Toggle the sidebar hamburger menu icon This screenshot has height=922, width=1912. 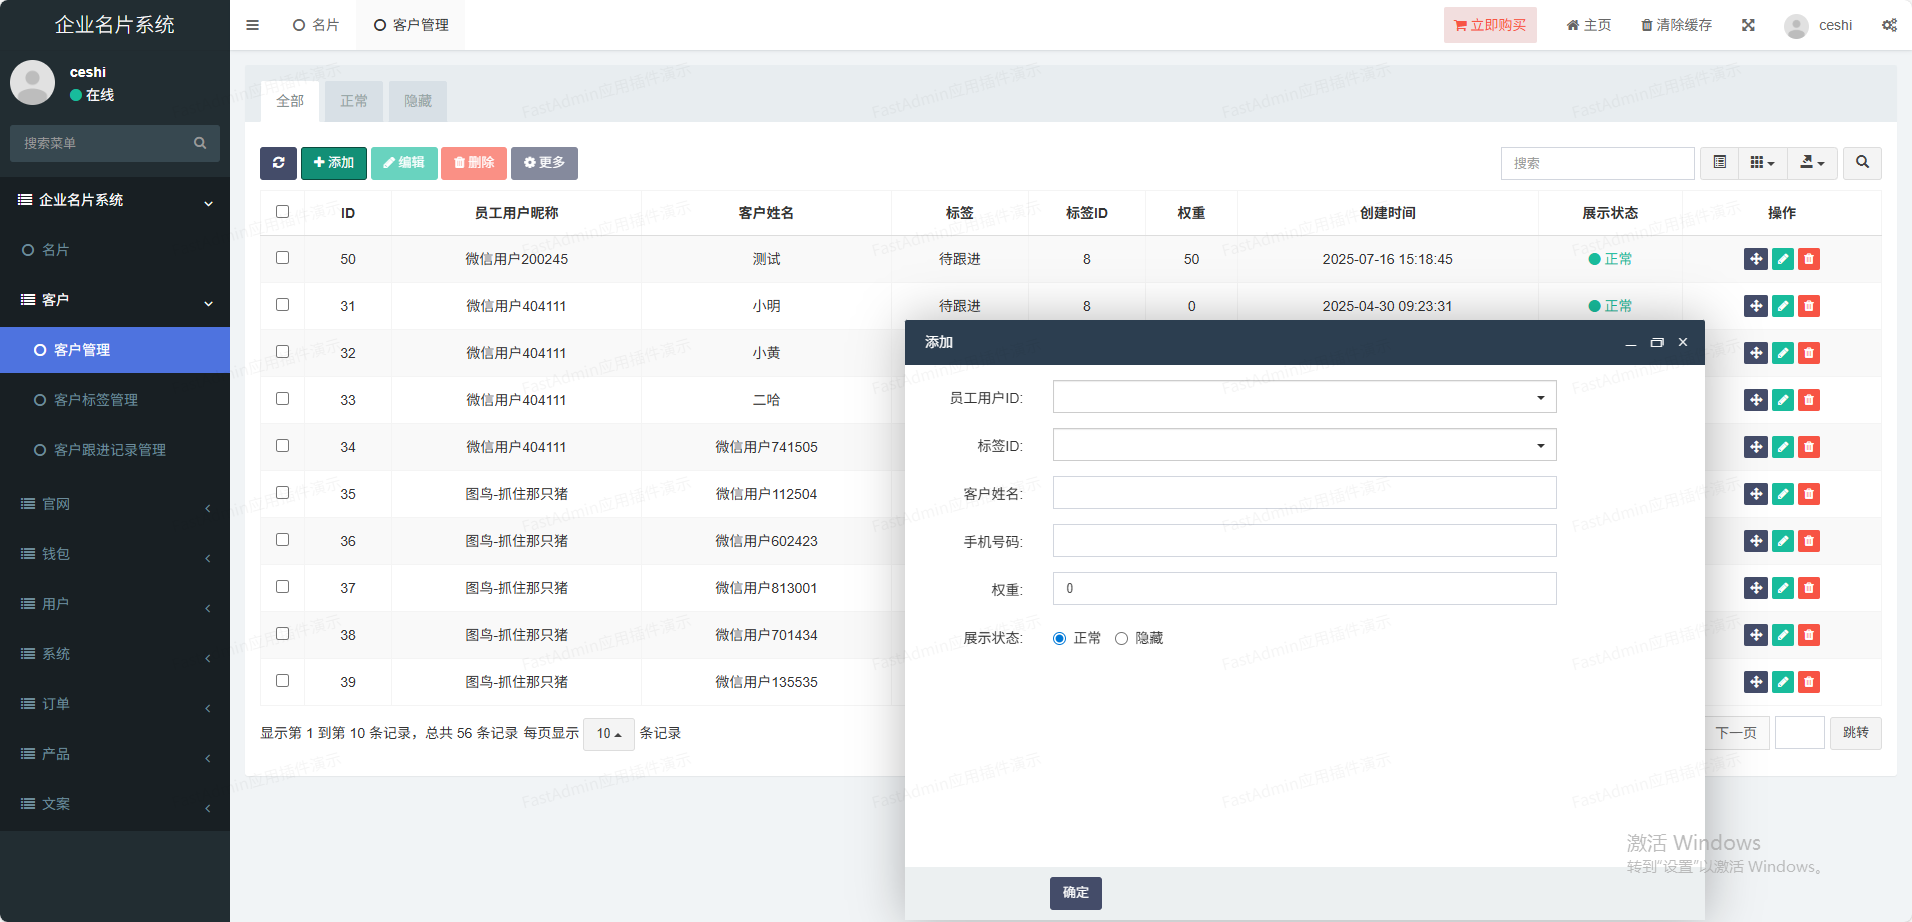pyautogui.click(x=252, y=25)
